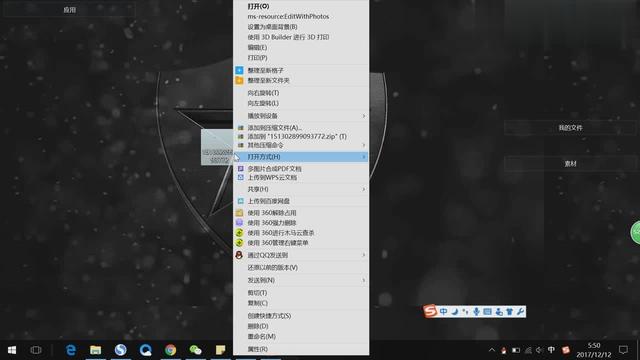Open network status in the system tray
The image size is (640, 360).
point(528,350)
